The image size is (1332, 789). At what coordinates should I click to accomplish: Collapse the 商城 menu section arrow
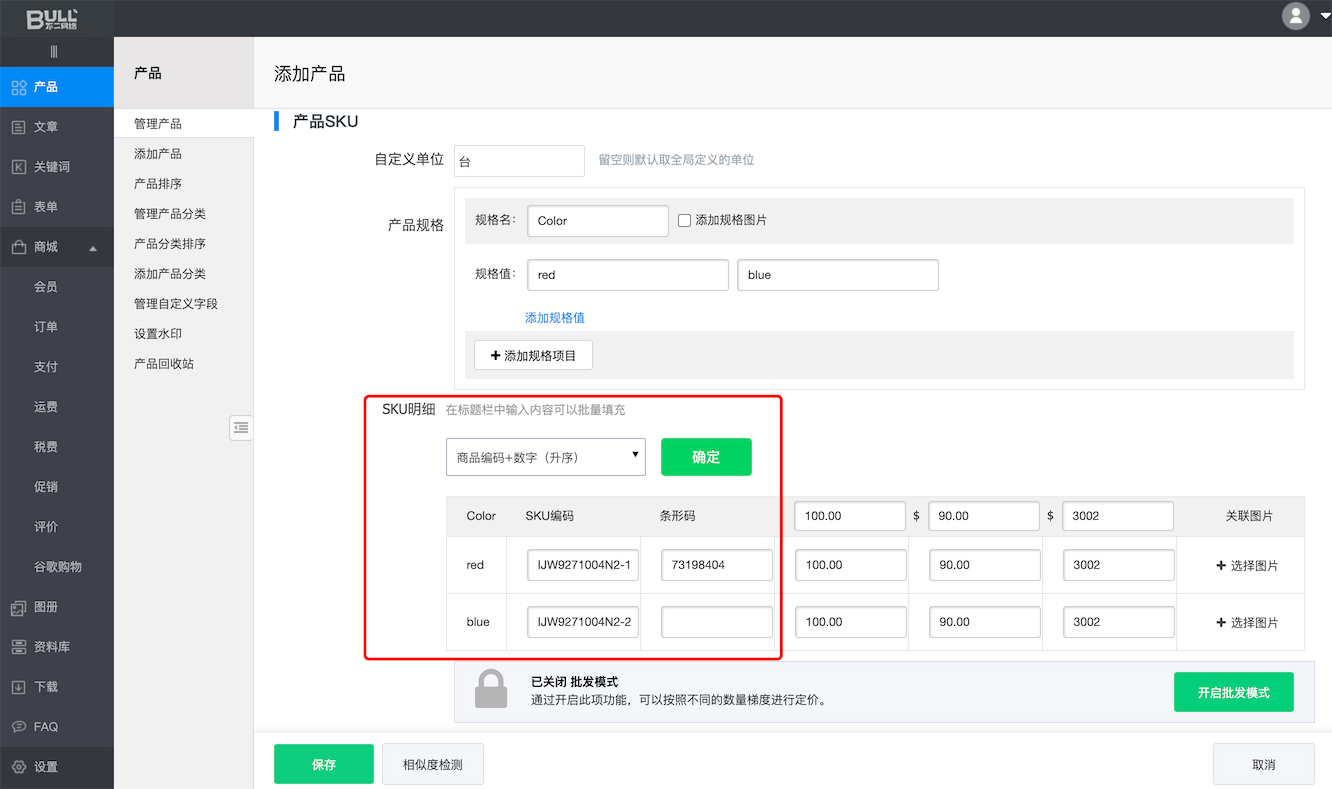(x=93, y=248)
